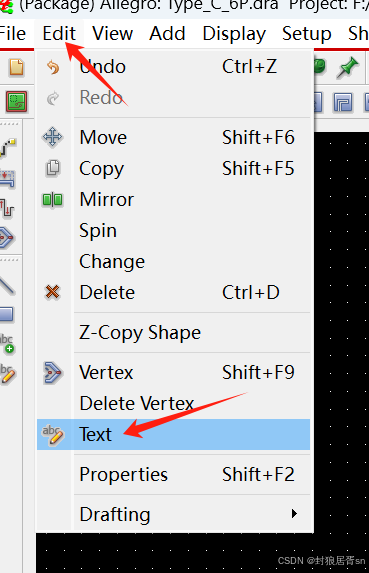The width and height of the screenshot is (369, 573).
Task: Select the Add Rectangle tool icon
Action: coord(7,314)
